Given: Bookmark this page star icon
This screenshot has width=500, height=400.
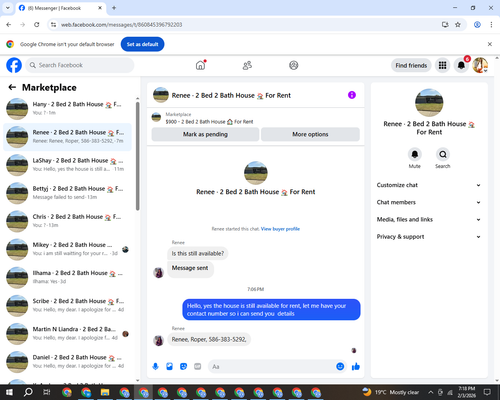Looking at the screenshot, I should [x=458, y=25].
